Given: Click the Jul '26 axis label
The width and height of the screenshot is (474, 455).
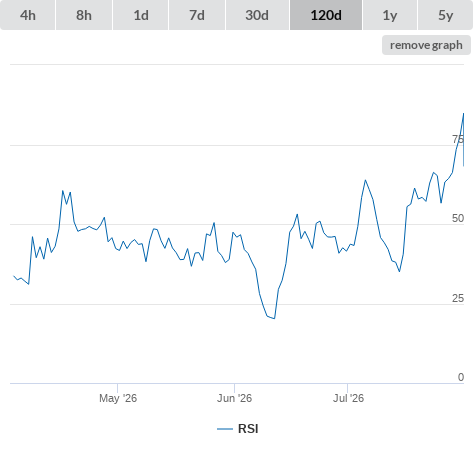Looking at the screenshot, I should click(x=348, y=398).
